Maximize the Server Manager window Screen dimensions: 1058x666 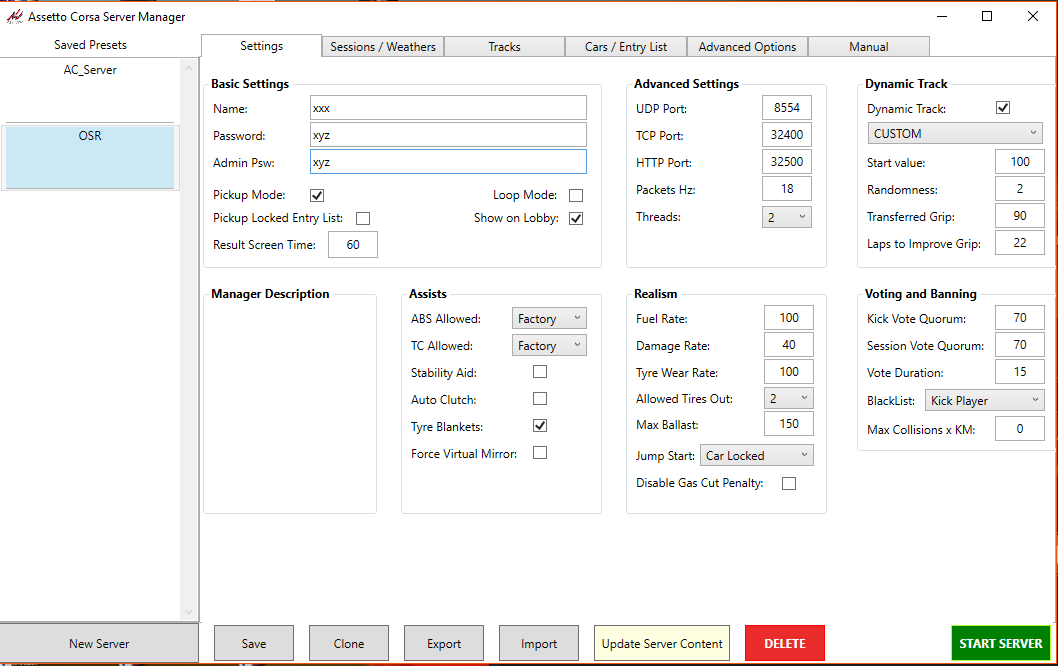(x=986, y=16)
